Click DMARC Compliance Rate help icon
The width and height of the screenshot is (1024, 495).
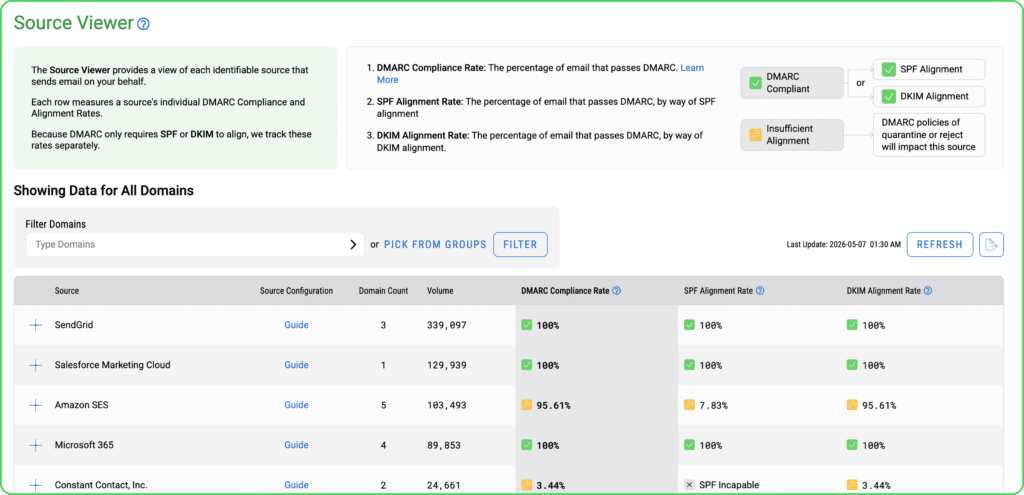click(x=616, y=291)
